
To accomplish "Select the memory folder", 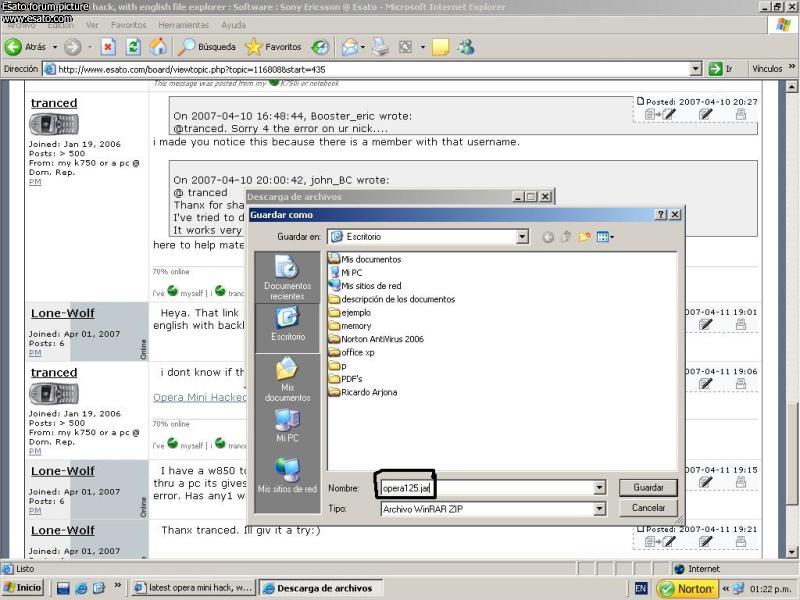I will click(x=350, y=326).
